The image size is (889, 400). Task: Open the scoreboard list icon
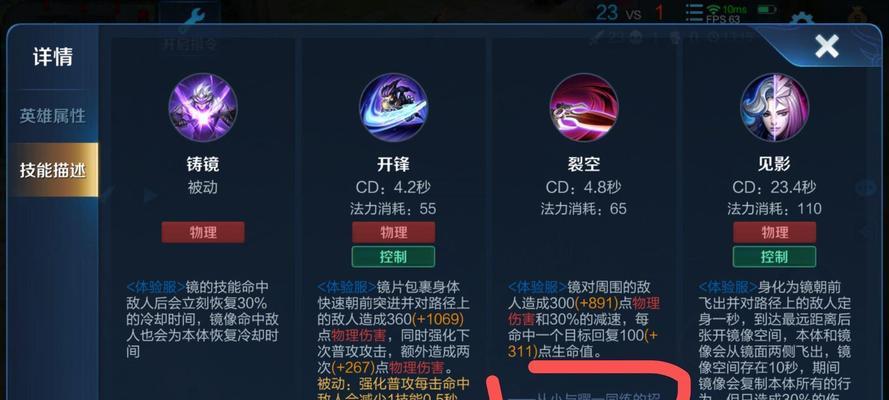coord(693,12)
